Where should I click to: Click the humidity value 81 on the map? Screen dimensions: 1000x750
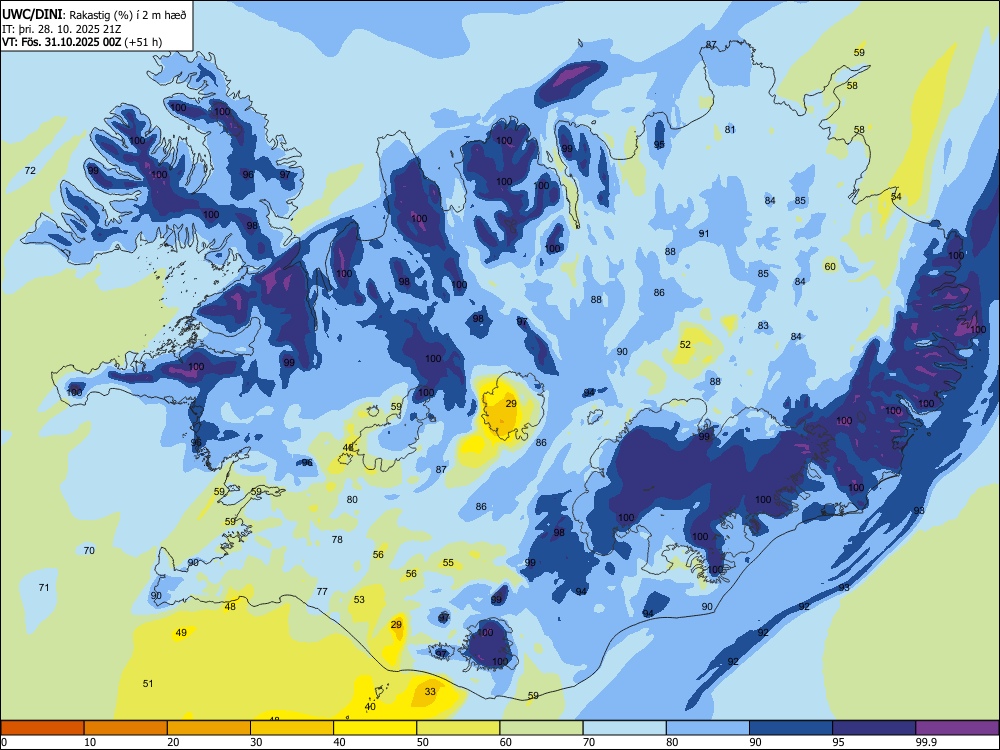(x=730, y=129)
